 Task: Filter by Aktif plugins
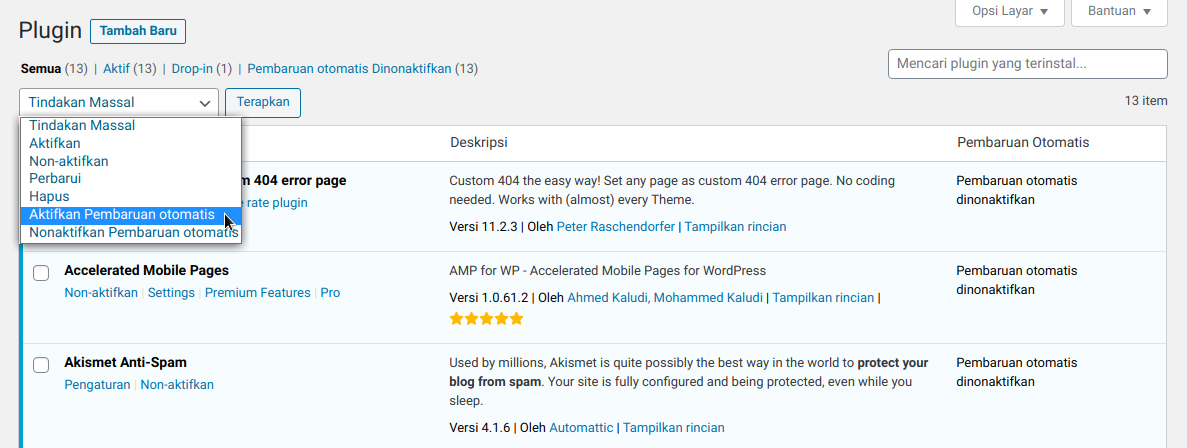pyautogui.click(x=116, y=69)
